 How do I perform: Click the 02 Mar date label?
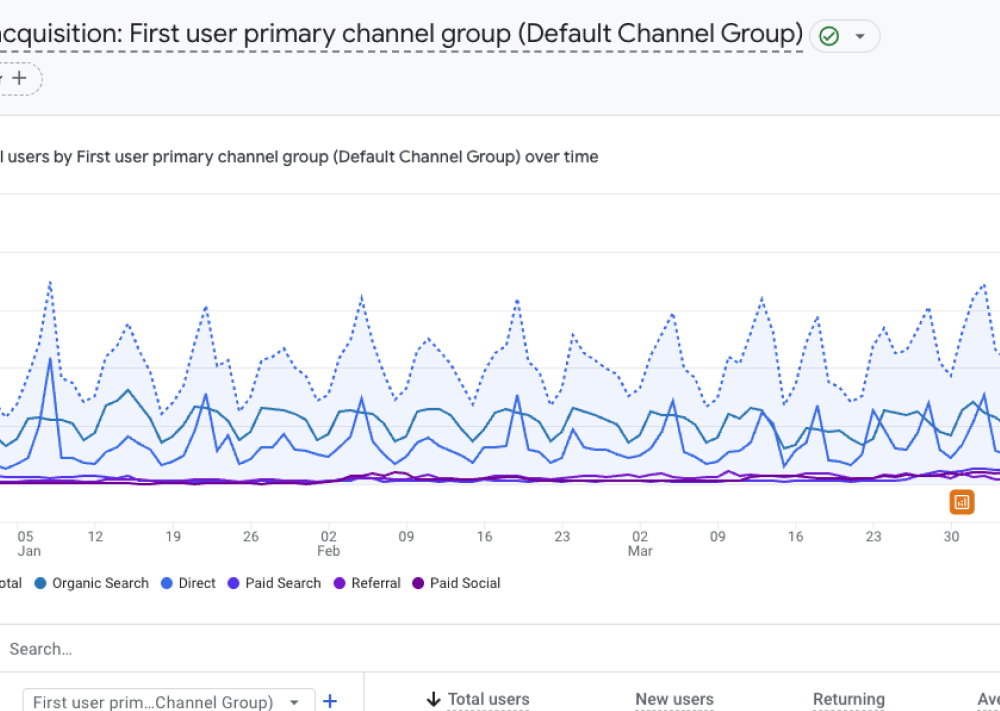640,543
